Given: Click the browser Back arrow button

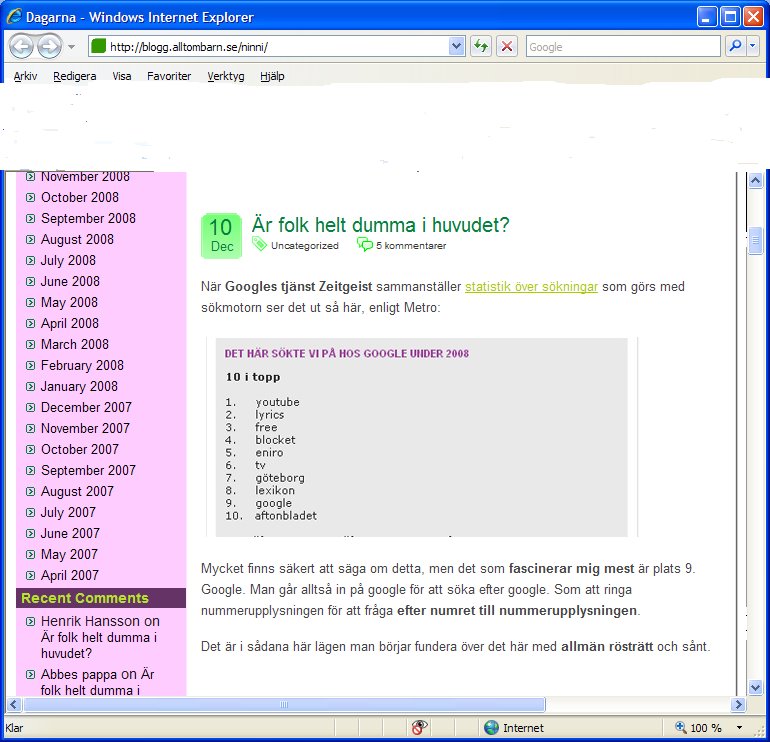Looking at the screenshot, I should [x=22, y=47].
